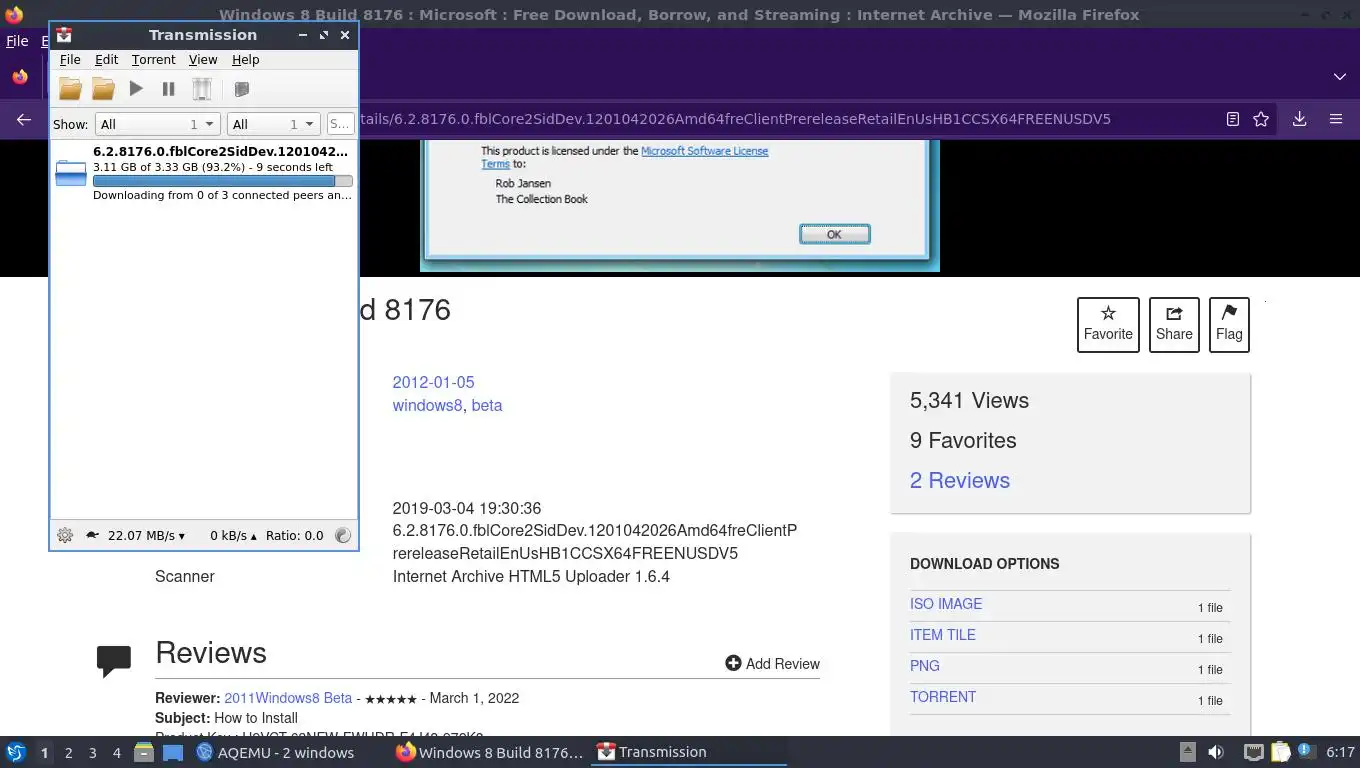The image size is (1360, 768).
Task: Click the torrent download progress bar
Action: pyautogui.click(x=223, y=181)
